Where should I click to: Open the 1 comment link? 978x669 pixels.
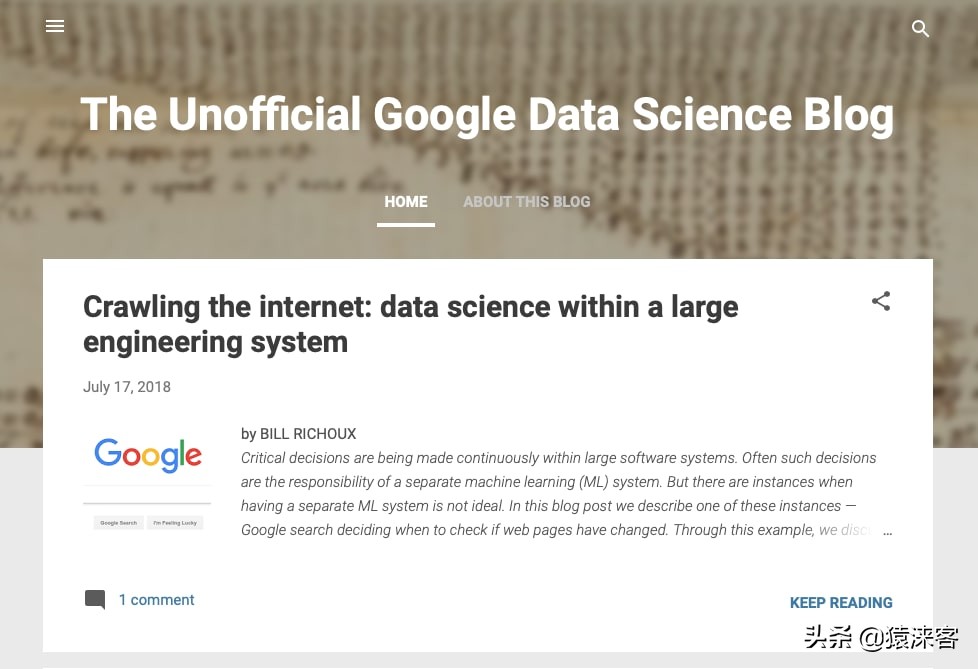click(156, 600)
